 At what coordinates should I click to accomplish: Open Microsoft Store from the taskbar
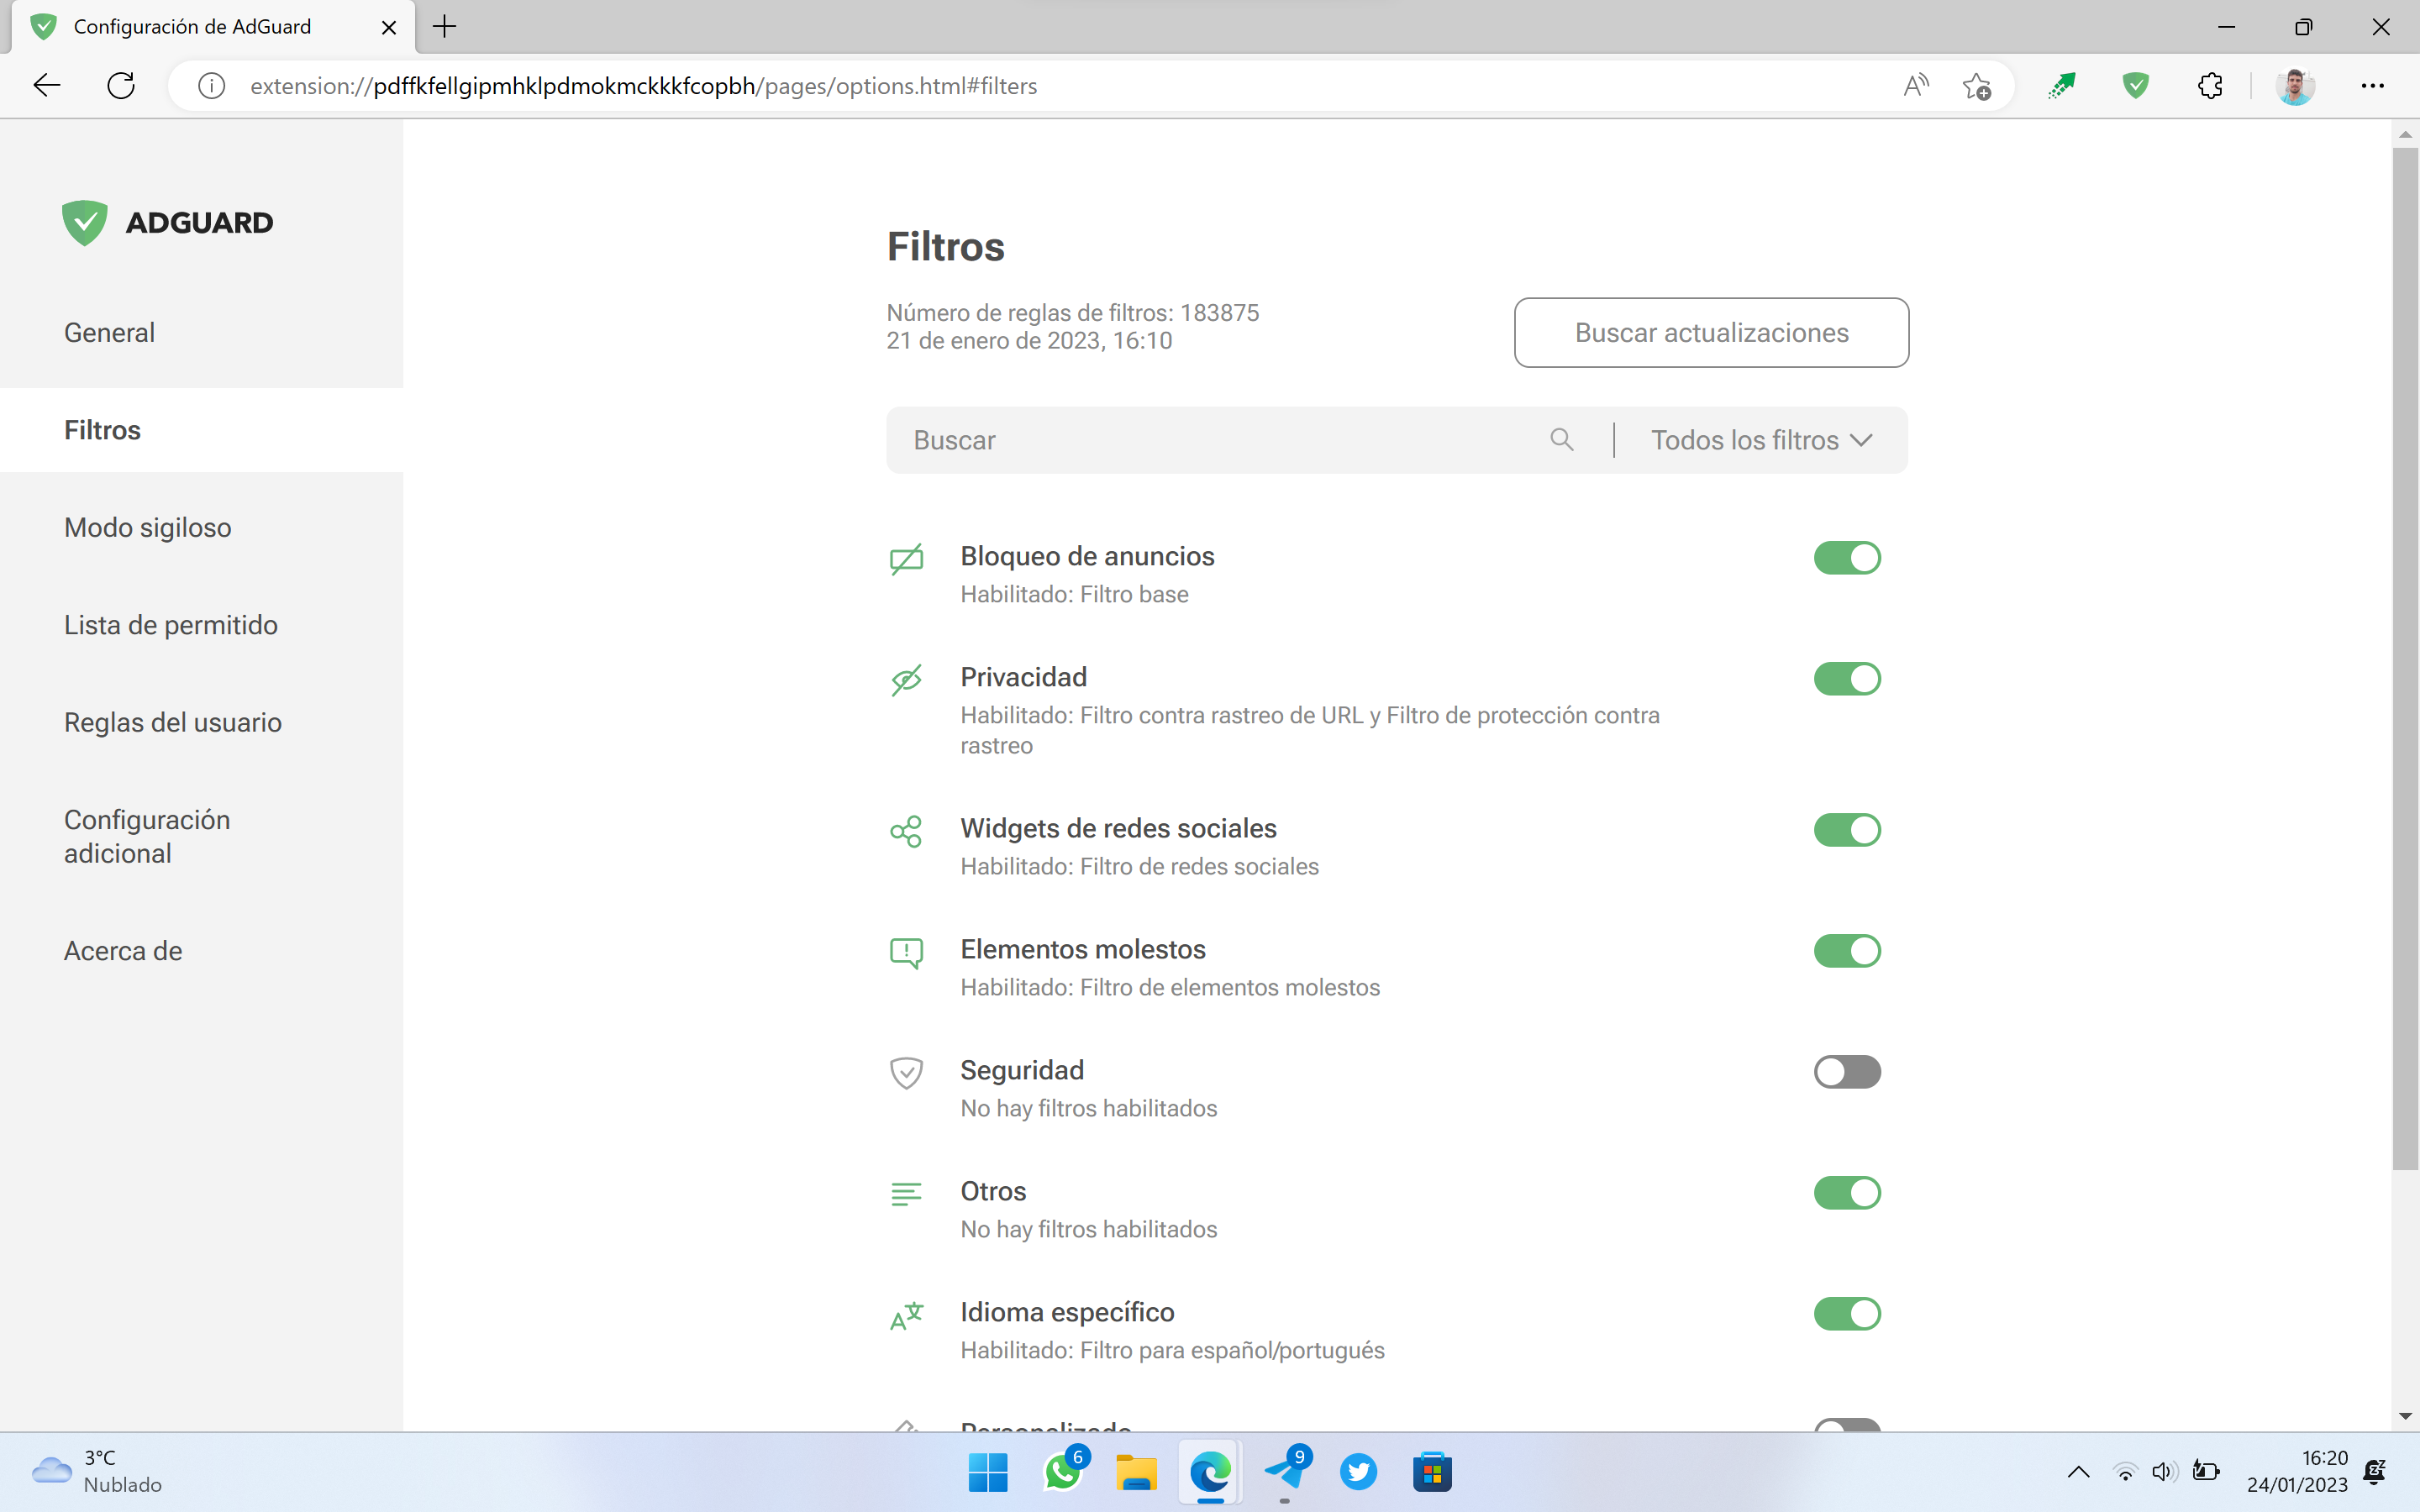(x=1433, y=1472)
